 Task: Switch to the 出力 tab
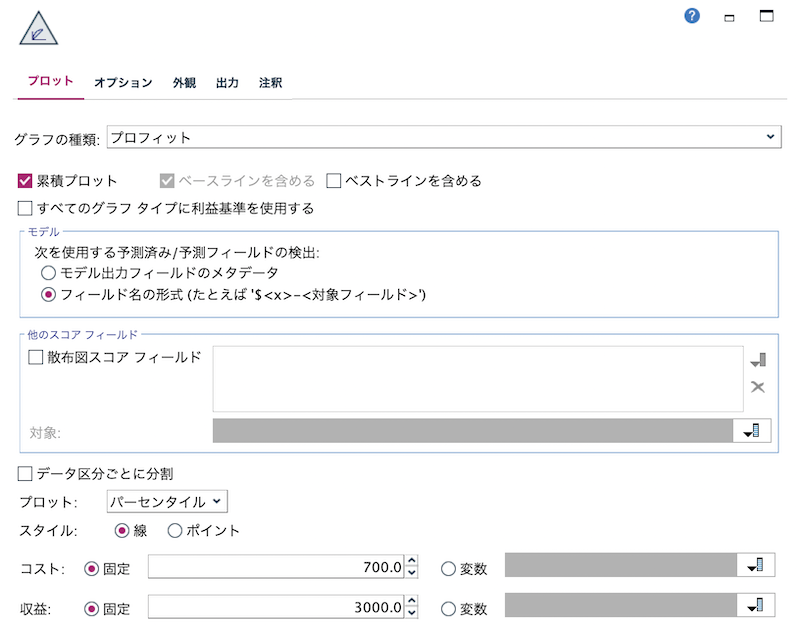point(227,83)
